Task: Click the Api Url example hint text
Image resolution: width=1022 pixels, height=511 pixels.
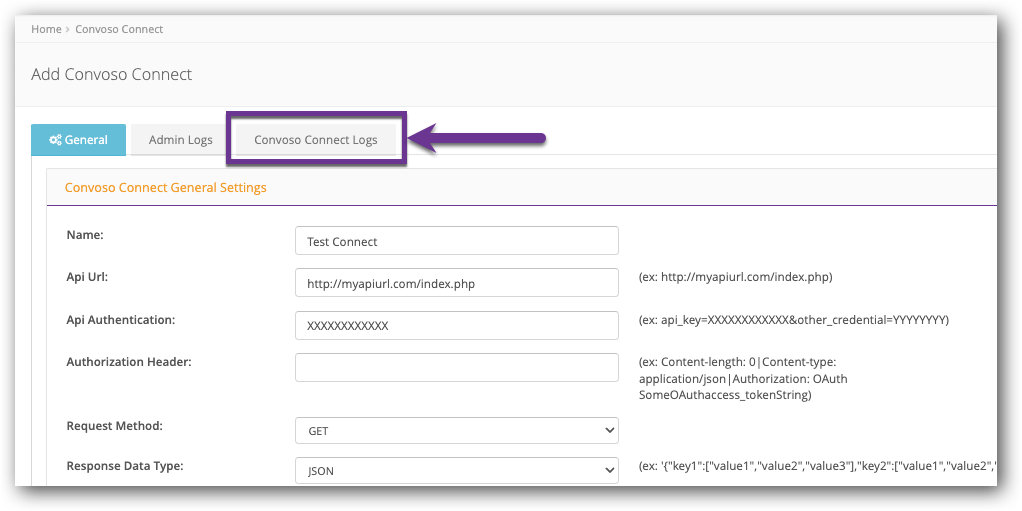Action: click(735, 277)
